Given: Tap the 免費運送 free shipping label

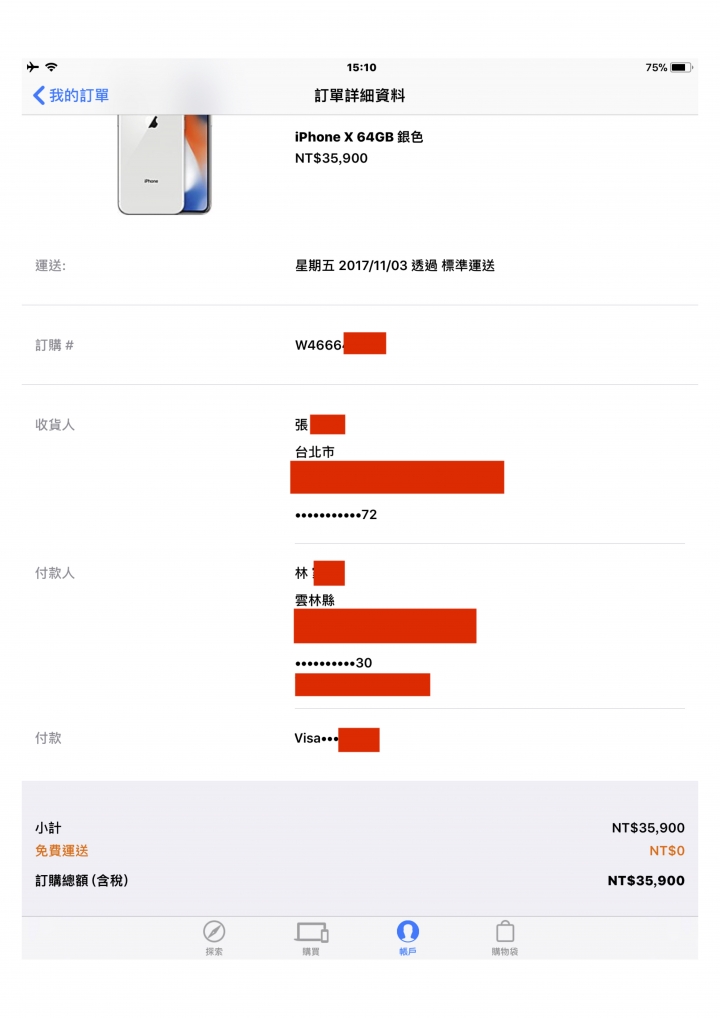Looking at the screenshot, I should 62,850.
